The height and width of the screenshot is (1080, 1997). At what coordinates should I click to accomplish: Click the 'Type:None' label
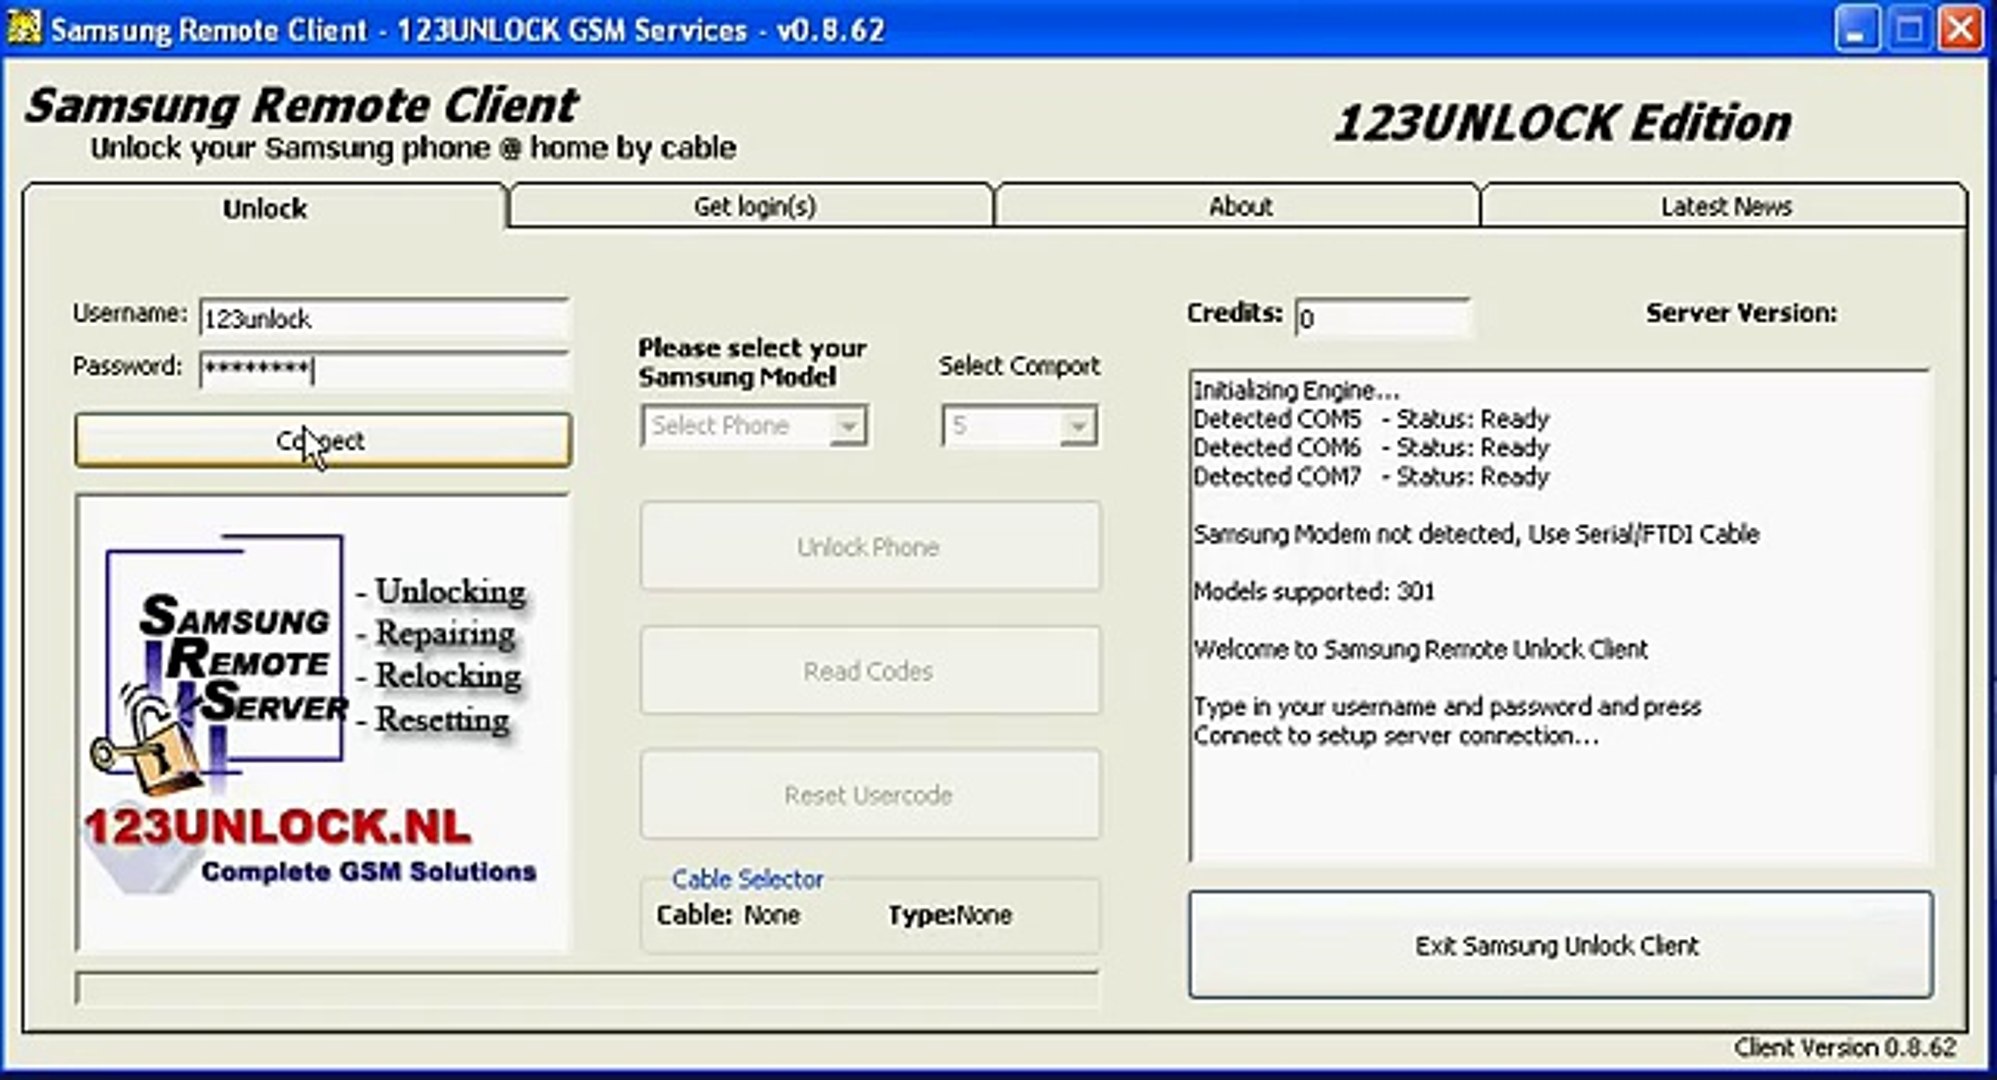(950, 915)
